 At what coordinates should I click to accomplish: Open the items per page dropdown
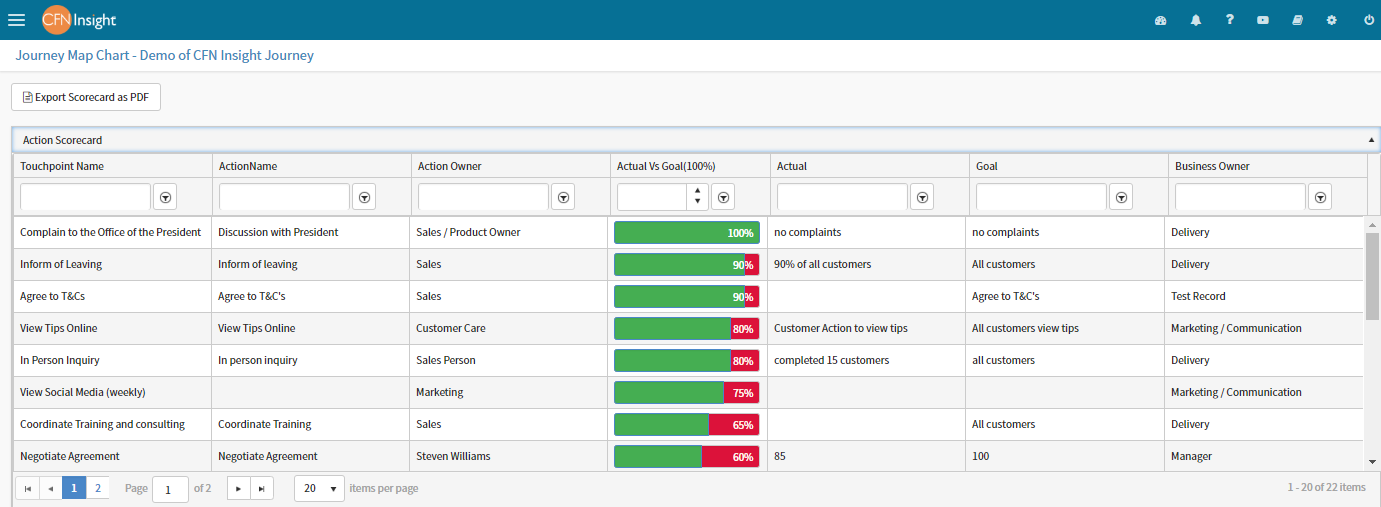(320, 488)
